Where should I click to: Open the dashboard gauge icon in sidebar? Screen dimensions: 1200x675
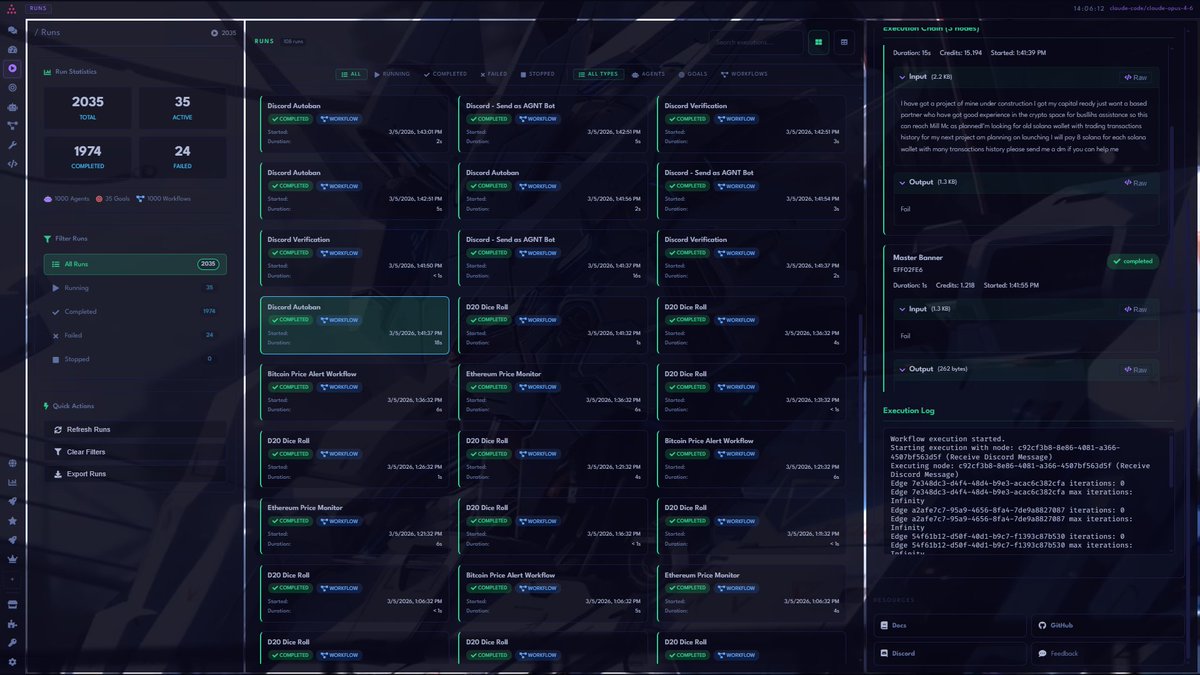click(12, 49)
